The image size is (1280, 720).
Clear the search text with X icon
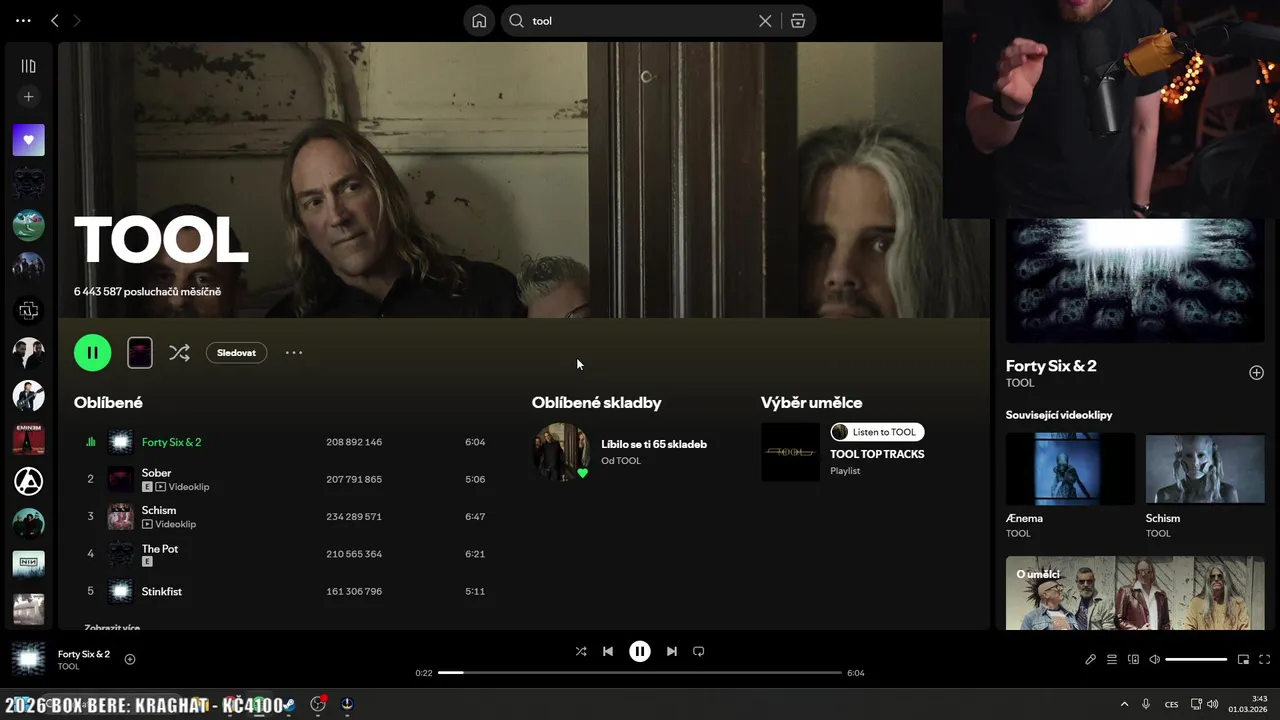click(x=765, y=21)
